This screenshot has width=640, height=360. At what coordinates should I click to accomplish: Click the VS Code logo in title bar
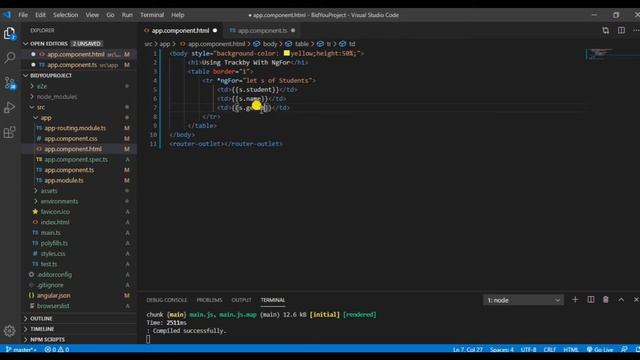7,15
